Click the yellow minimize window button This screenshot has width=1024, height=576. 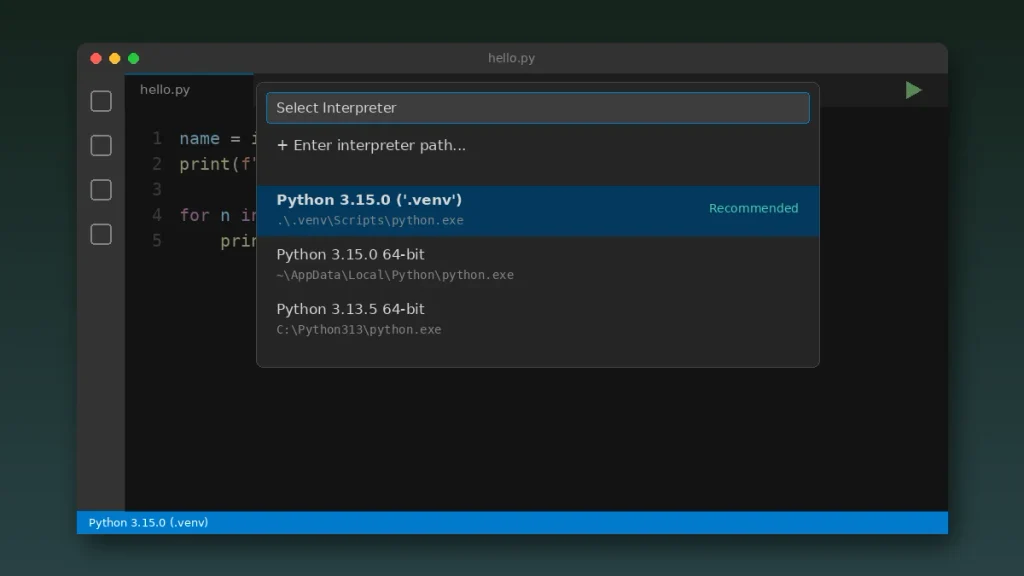(x=115, y=59)
